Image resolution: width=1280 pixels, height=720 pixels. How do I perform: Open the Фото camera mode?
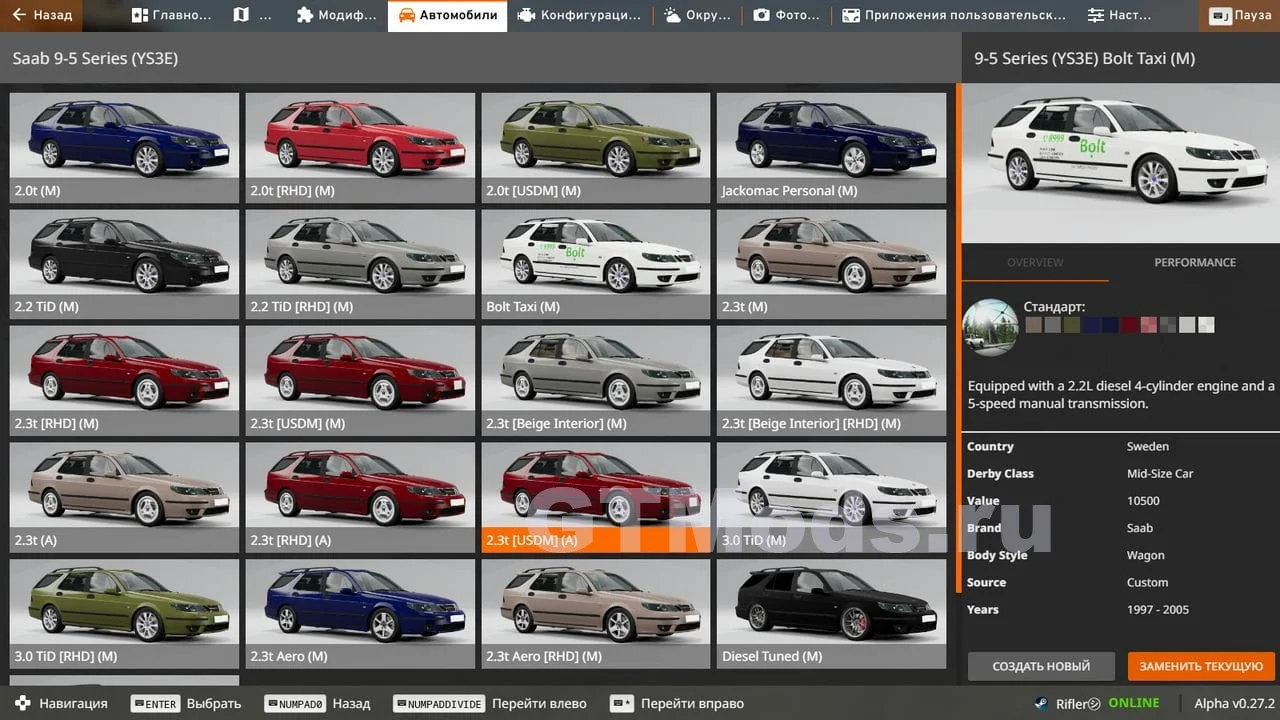point(786,16)
